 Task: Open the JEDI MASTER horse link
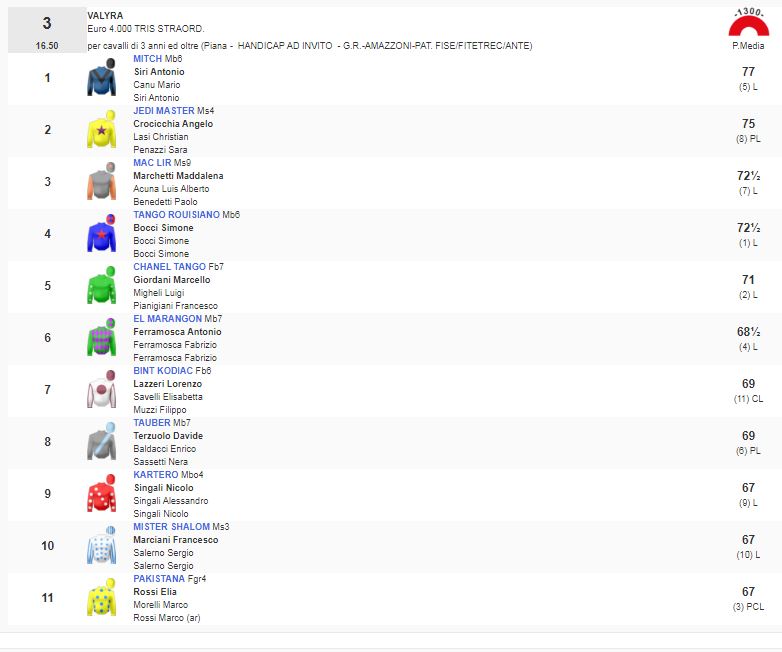(x=164, y=111)
